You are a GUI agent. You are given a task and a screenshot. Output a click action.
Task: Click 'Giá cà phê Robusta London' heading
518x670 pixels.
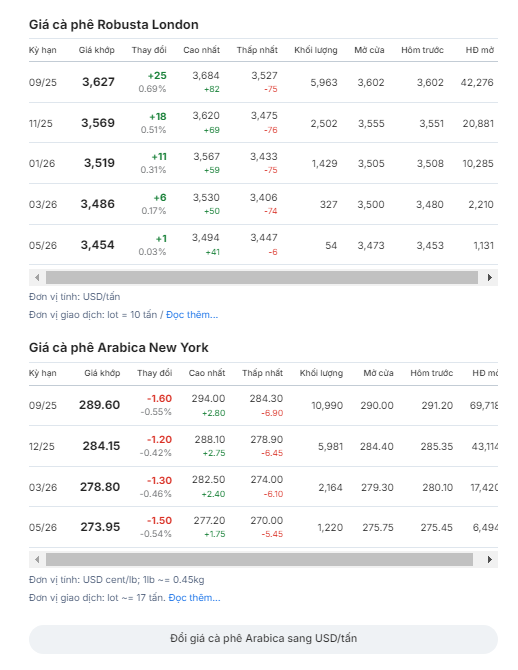tap(114, 25)
